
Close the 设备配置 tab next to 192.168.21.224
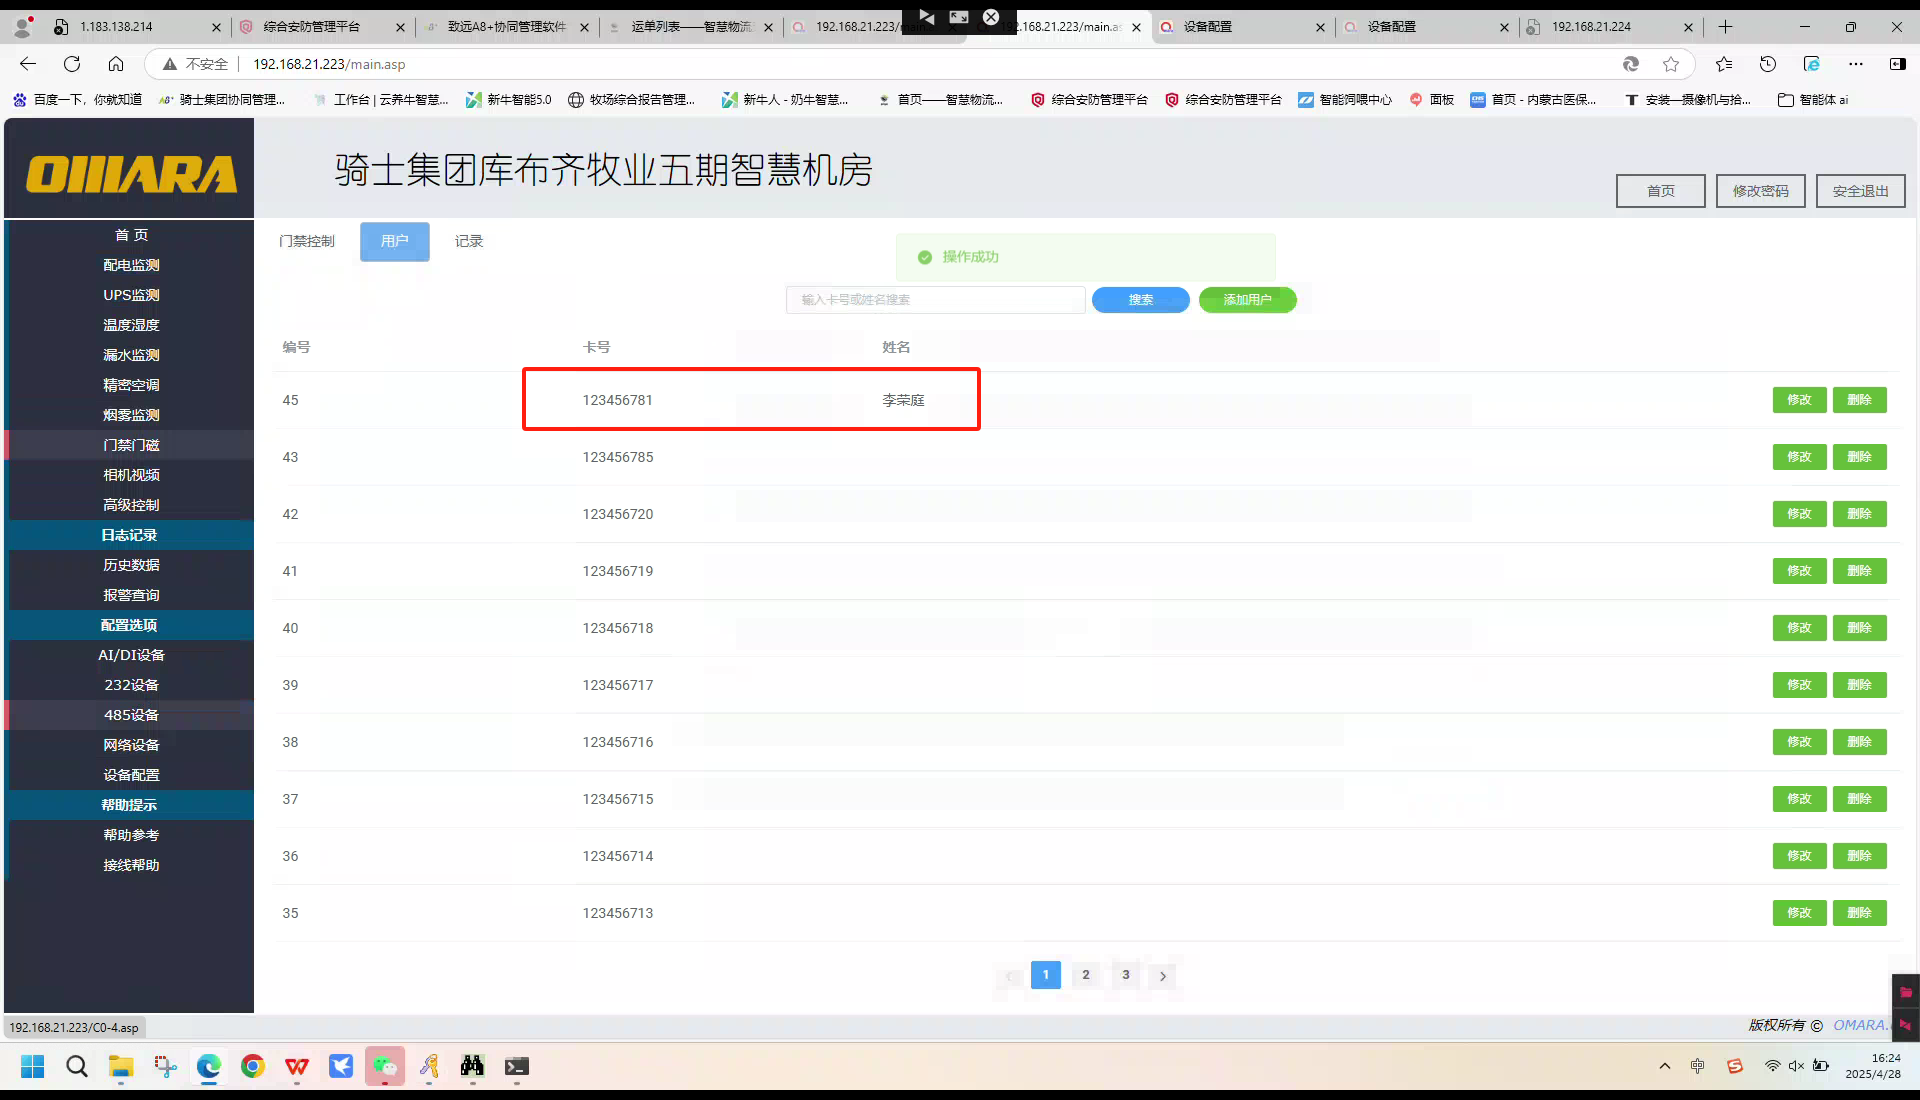coord(1504,27)
